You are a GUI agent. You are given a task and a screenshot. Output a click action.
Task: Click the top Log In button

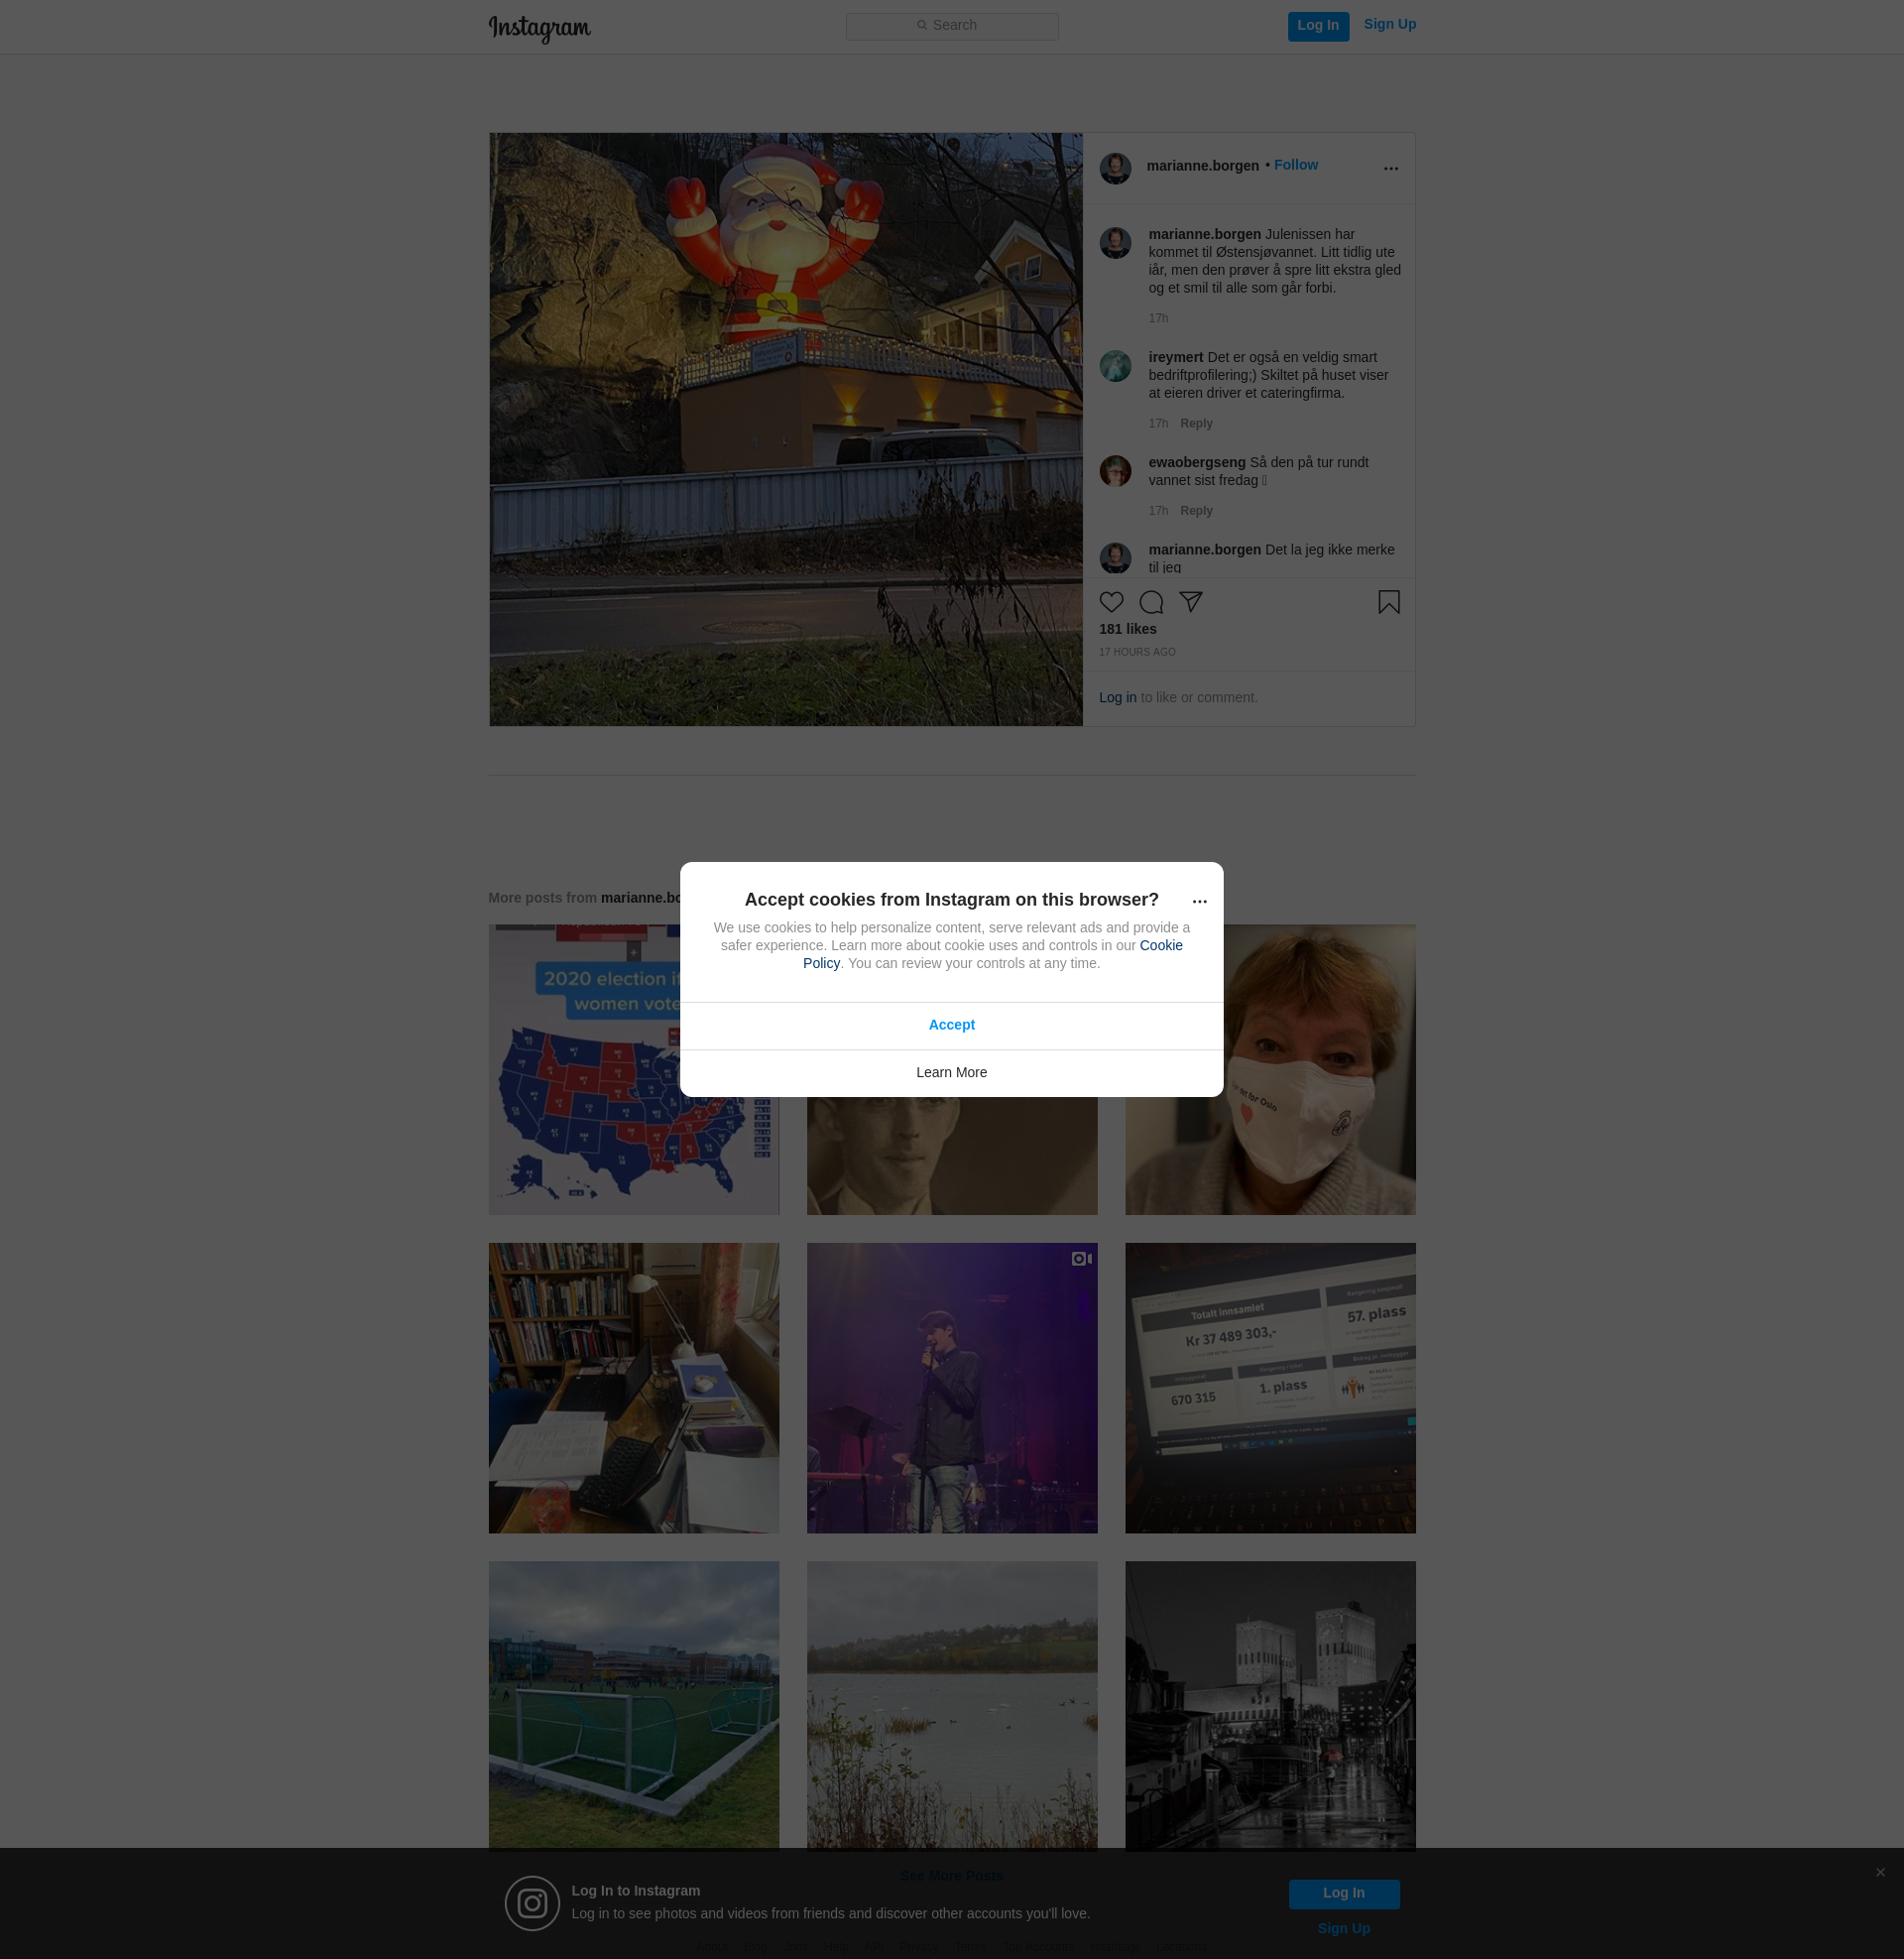click(1317, 26)
